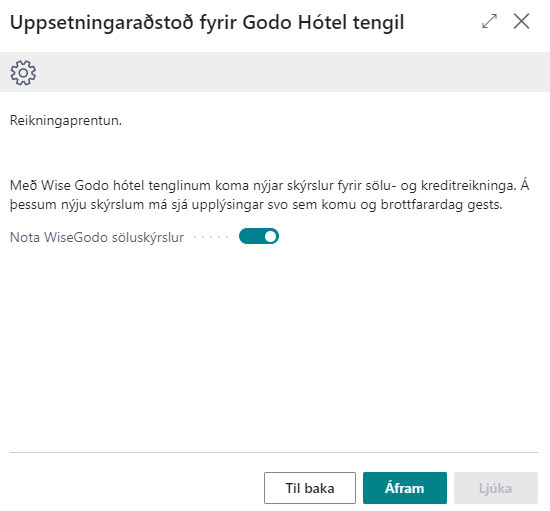Screen dimensions: 550x511
Task: Continue with the Áfram button
Action: click(405, 488)
